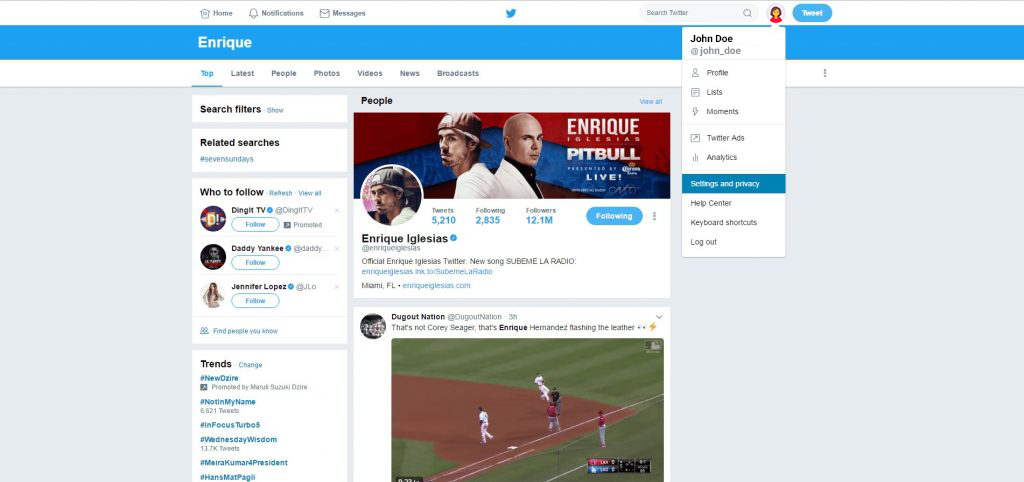
Task: Show the search filters
Action: click(276, 110)
